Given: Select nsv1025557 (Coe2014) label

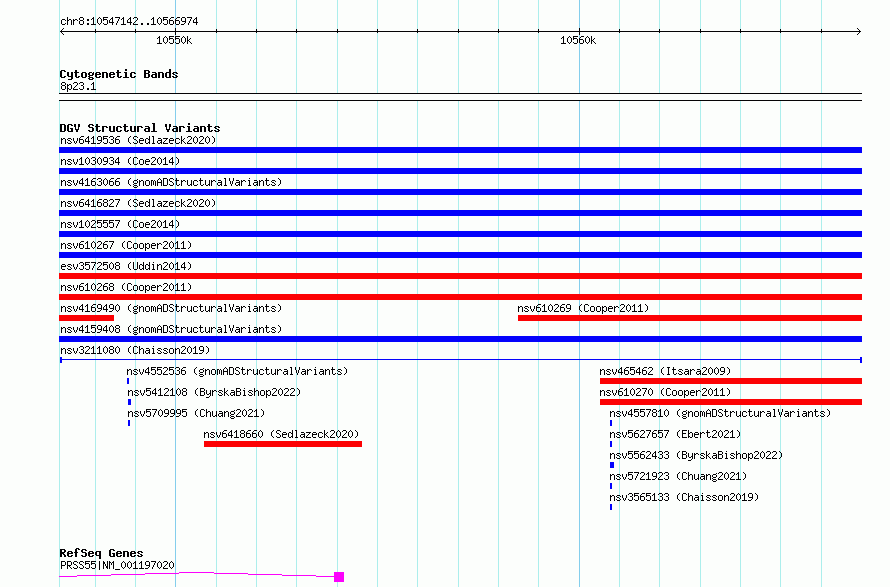Looking at the screenshot, I should click(x=120, y=224).
